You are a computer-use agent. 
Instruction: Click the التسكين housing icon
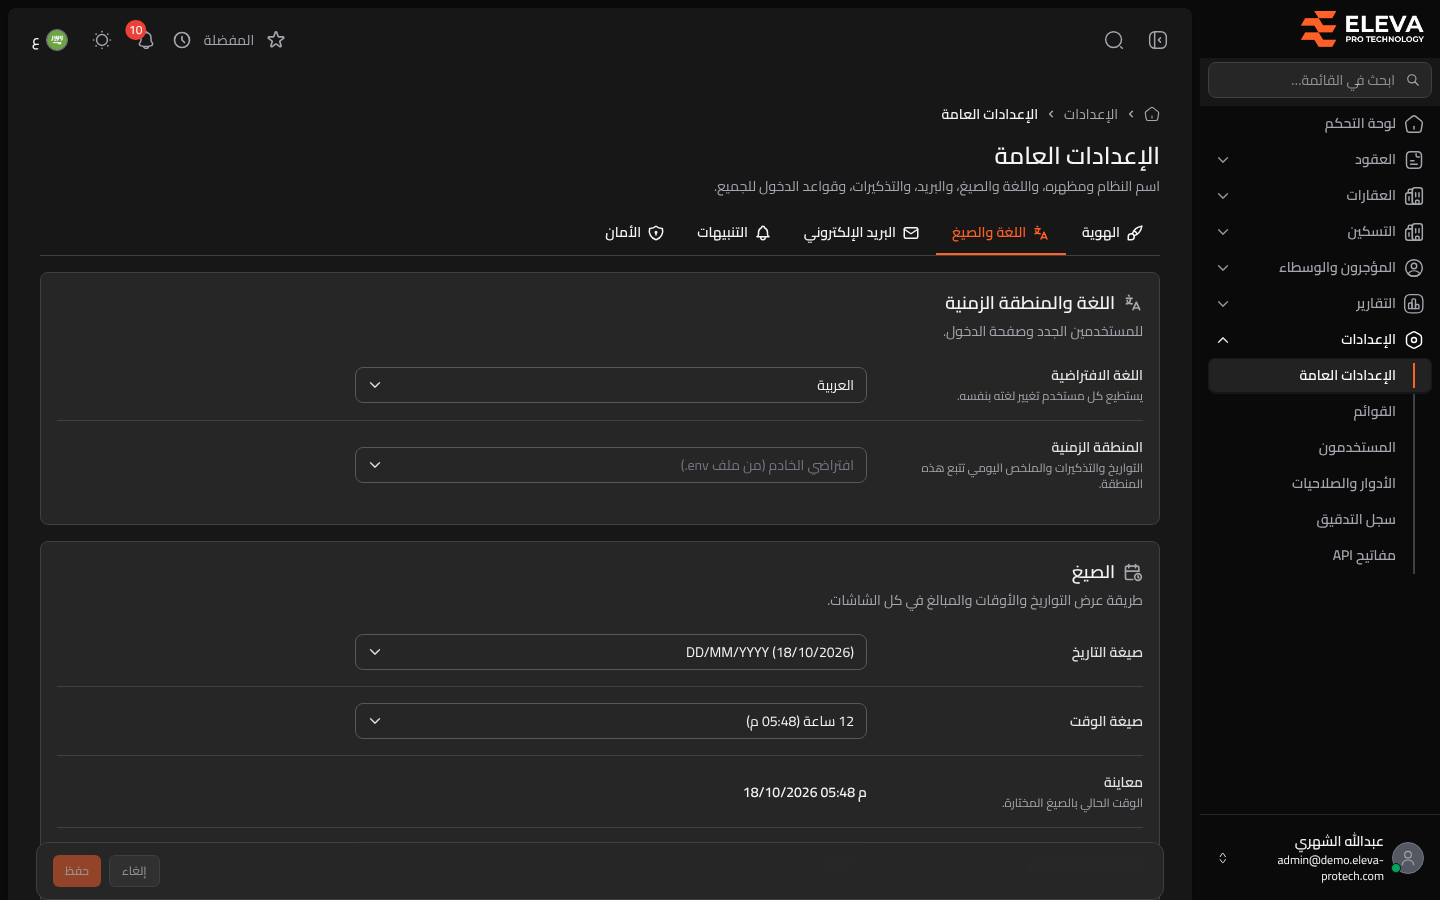coord(1414,232)
